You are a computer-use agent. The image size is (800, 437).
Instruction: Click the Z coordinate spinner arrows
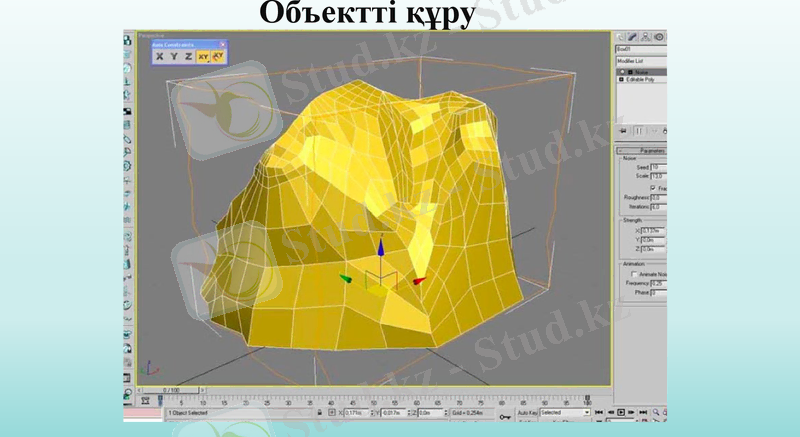pyautogui.click(x=445, y=413)
